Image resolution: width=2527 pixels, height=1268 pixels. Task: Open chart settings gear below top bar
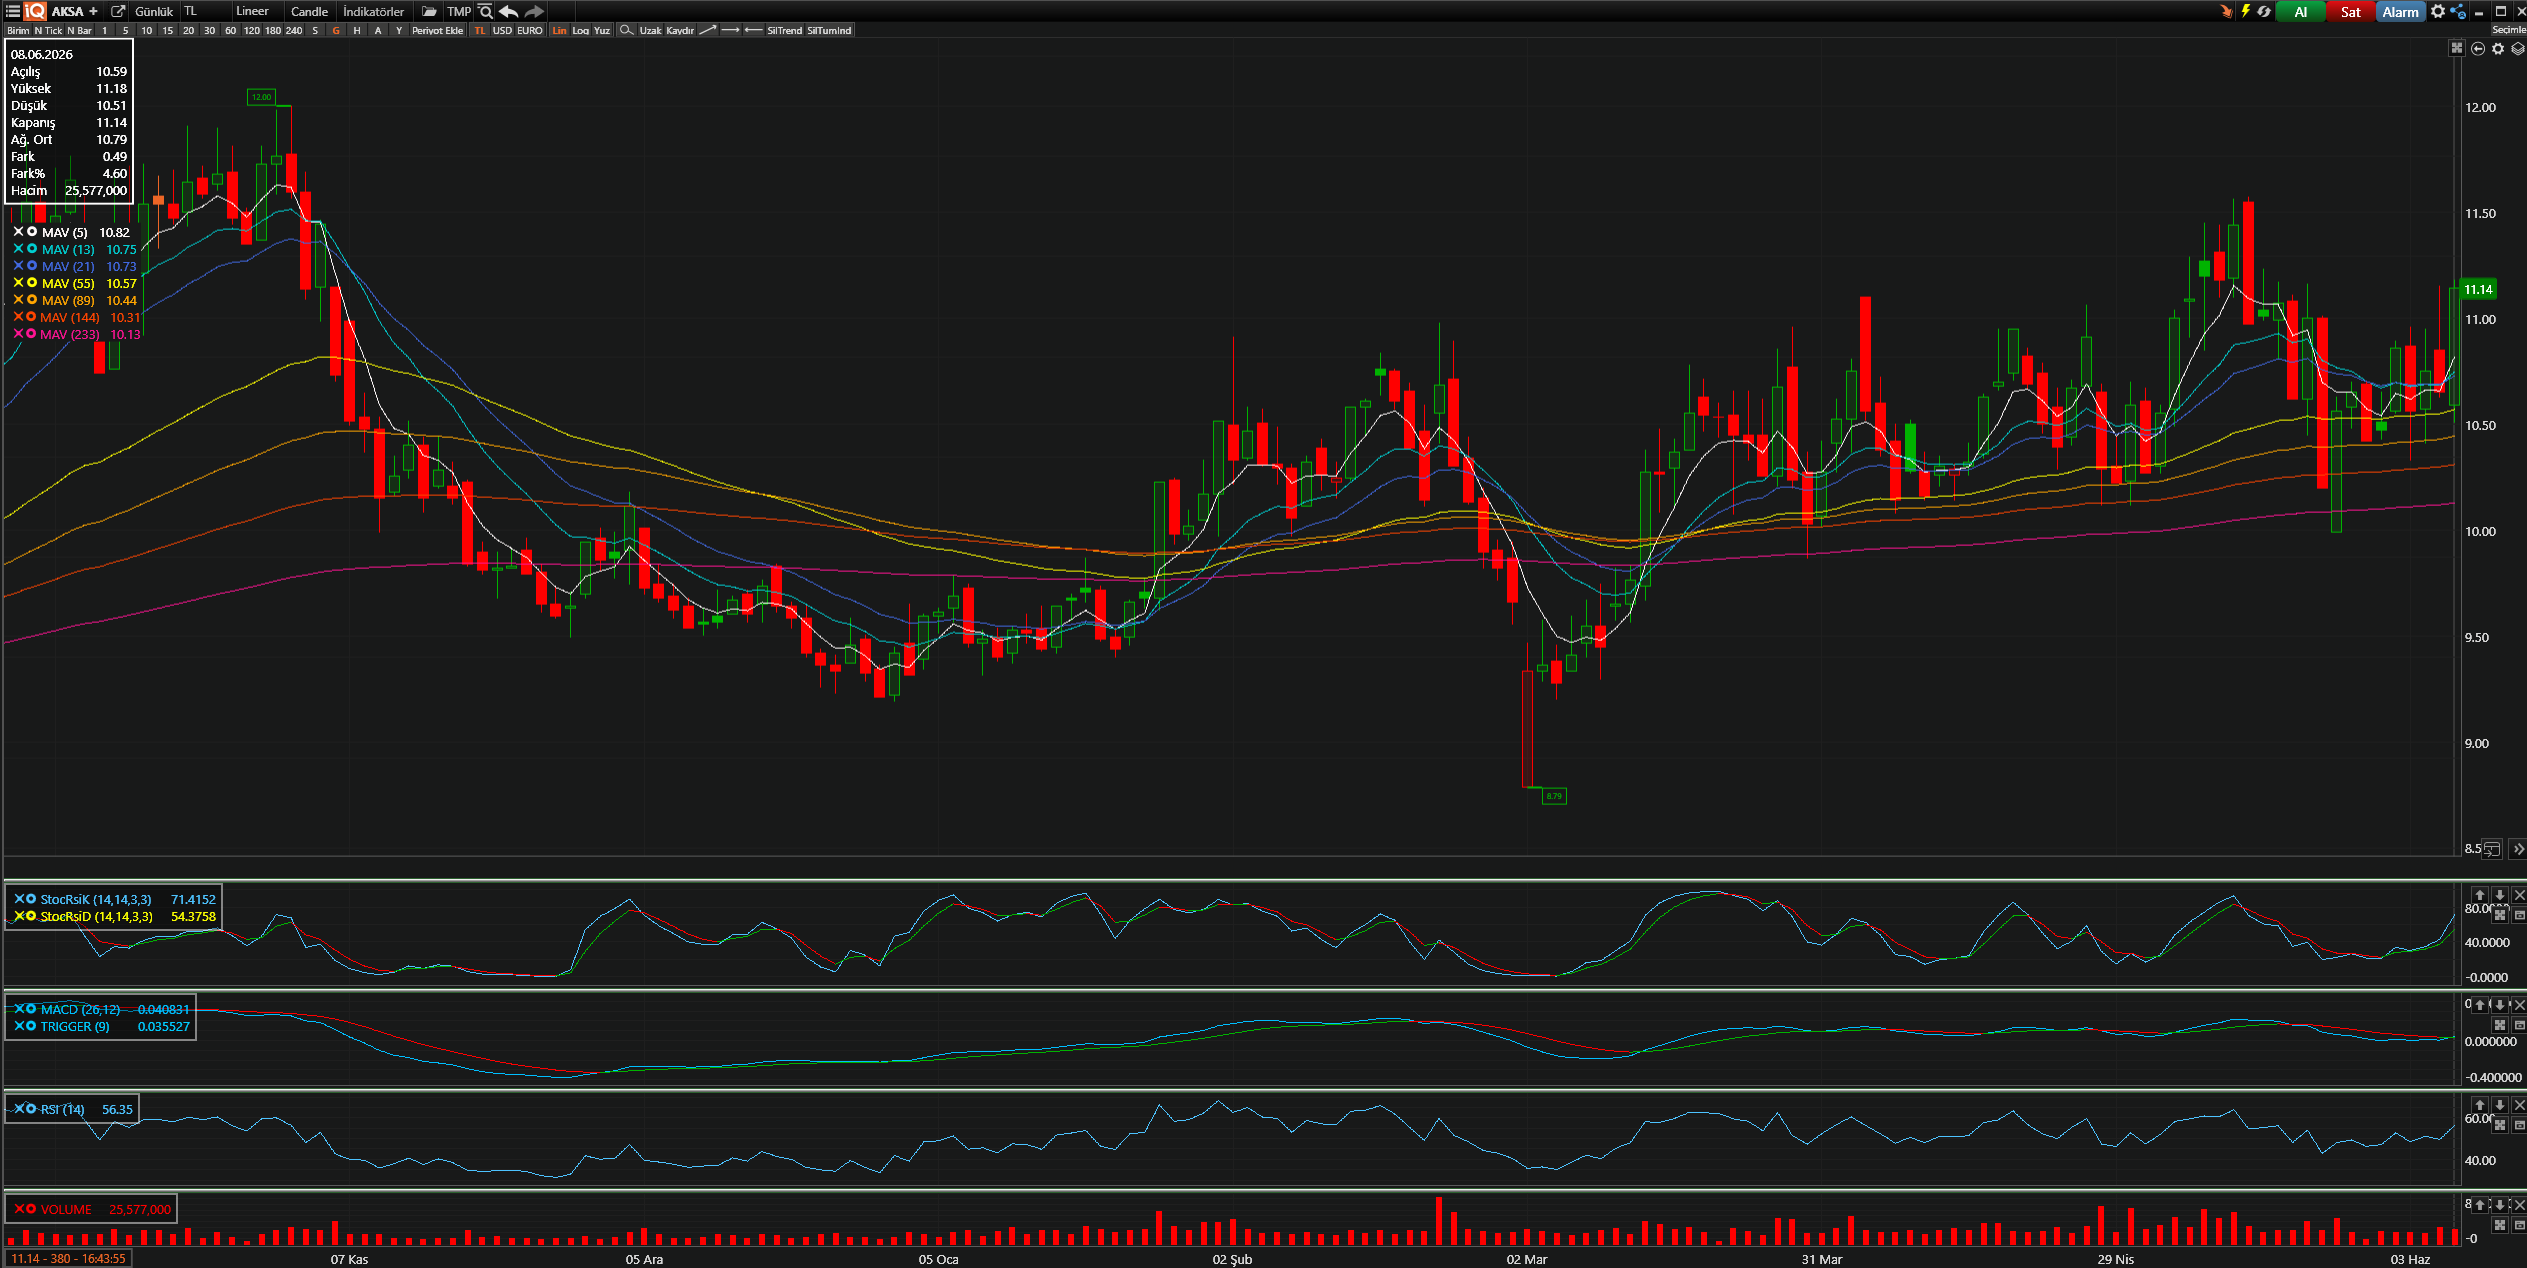click(2497, 48)
